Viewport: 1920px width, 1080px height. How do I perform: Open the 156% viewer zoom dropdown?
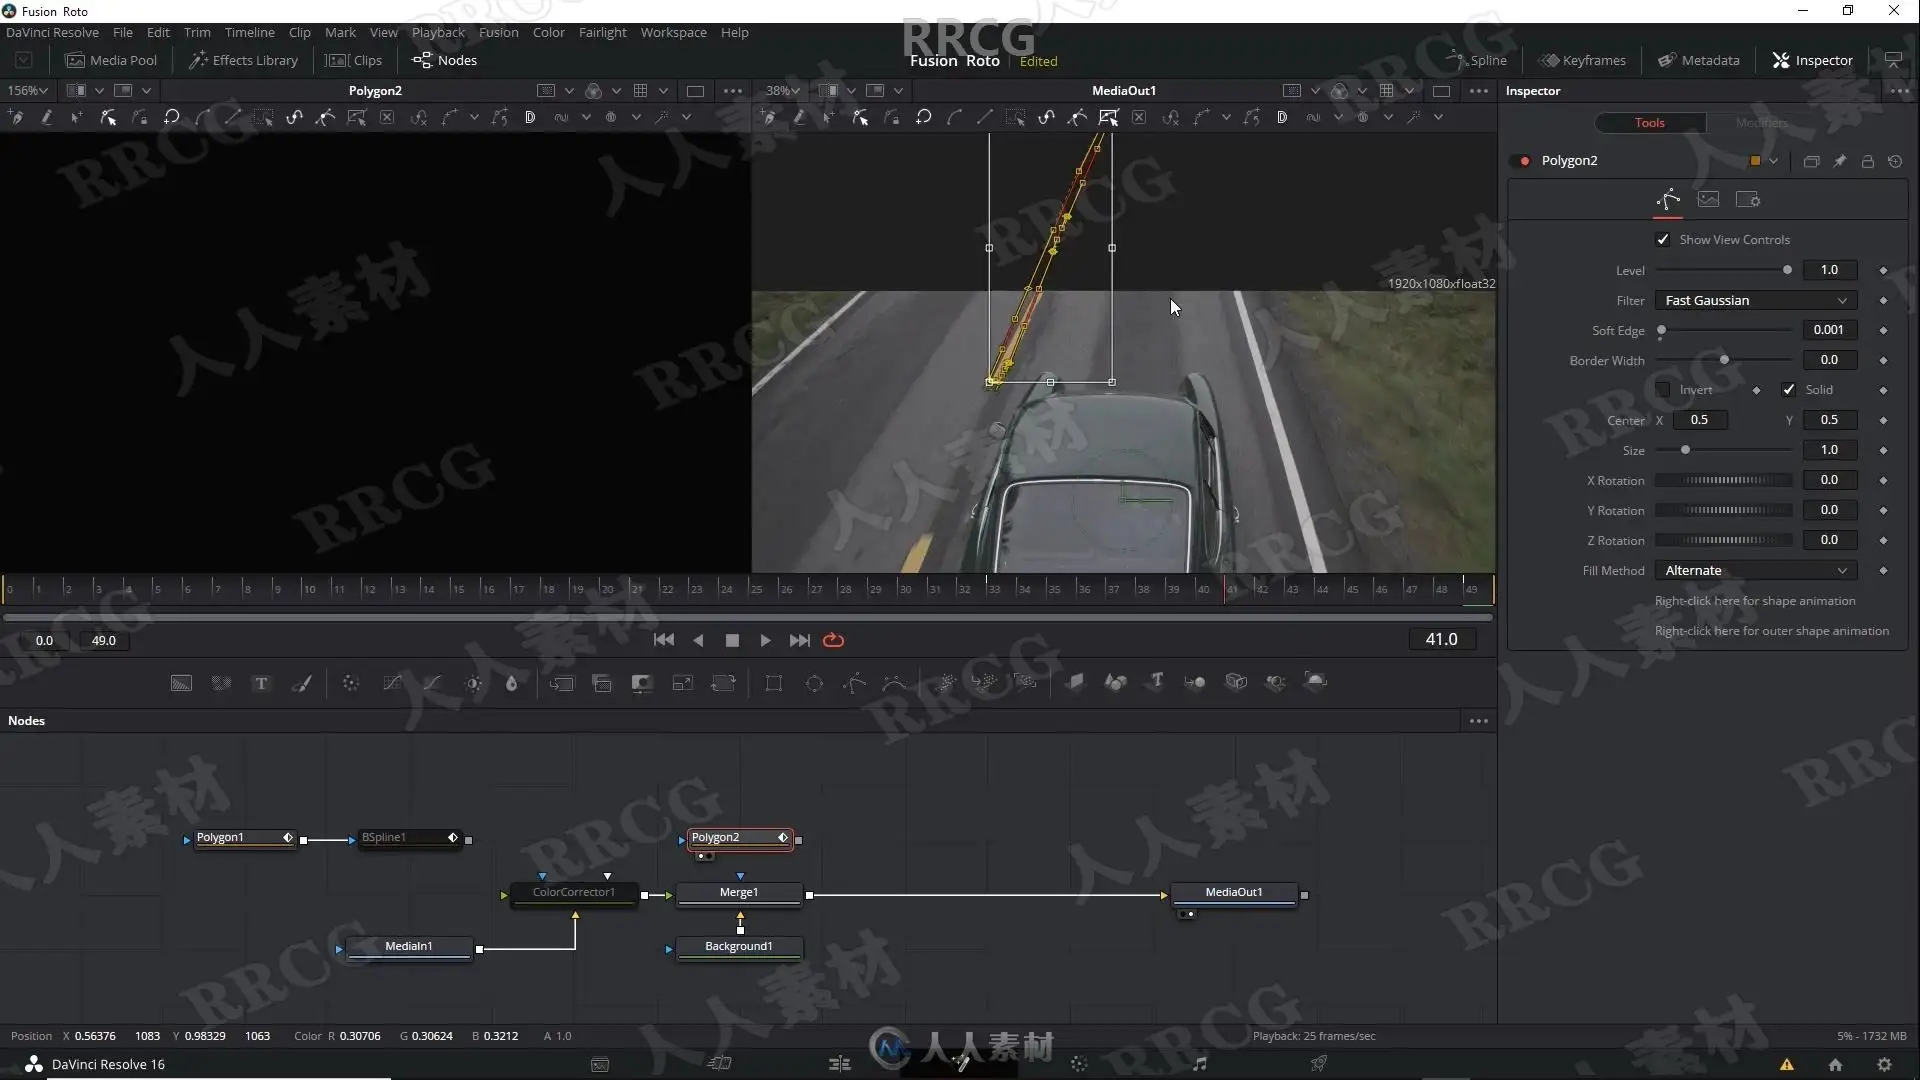click(28, 90)
